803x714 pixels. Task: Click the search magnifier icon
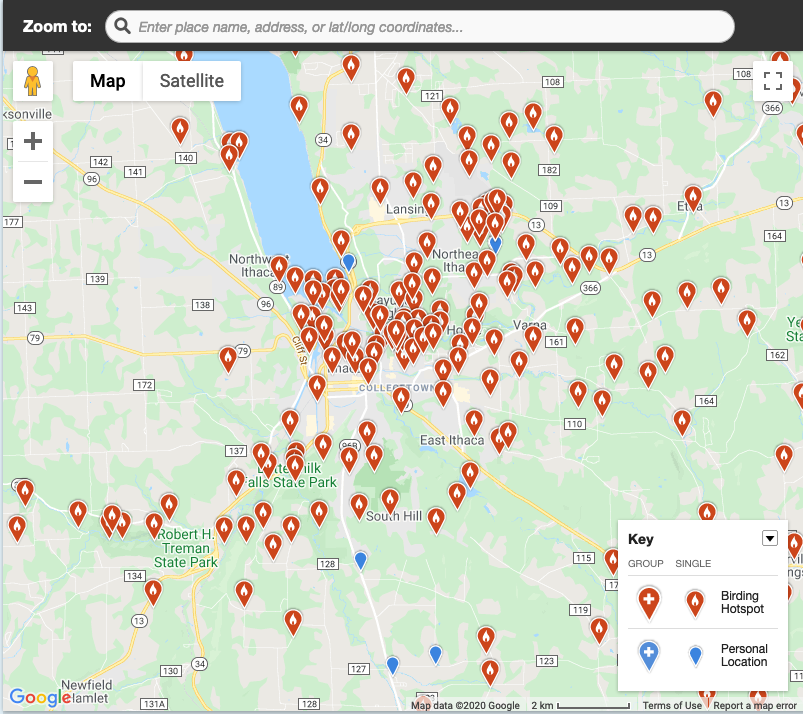122,26
